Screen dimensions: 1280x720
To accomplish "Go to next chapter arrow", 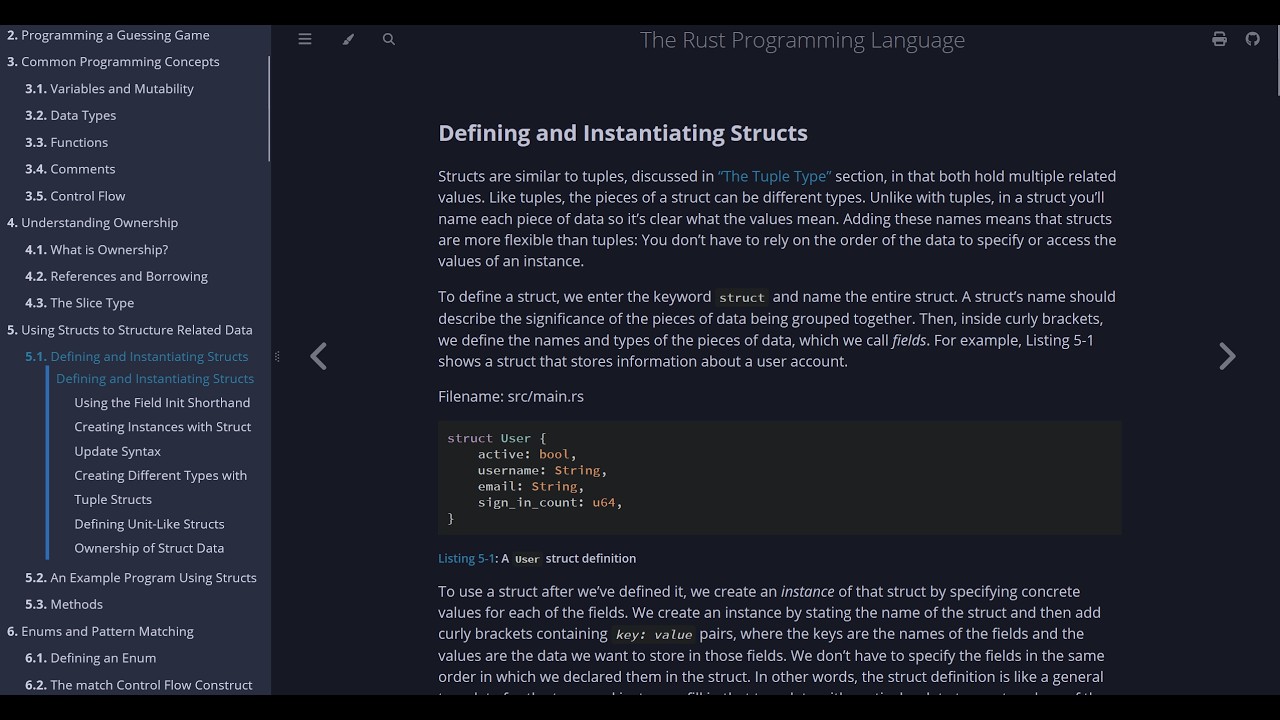I will pos(1227,356).
